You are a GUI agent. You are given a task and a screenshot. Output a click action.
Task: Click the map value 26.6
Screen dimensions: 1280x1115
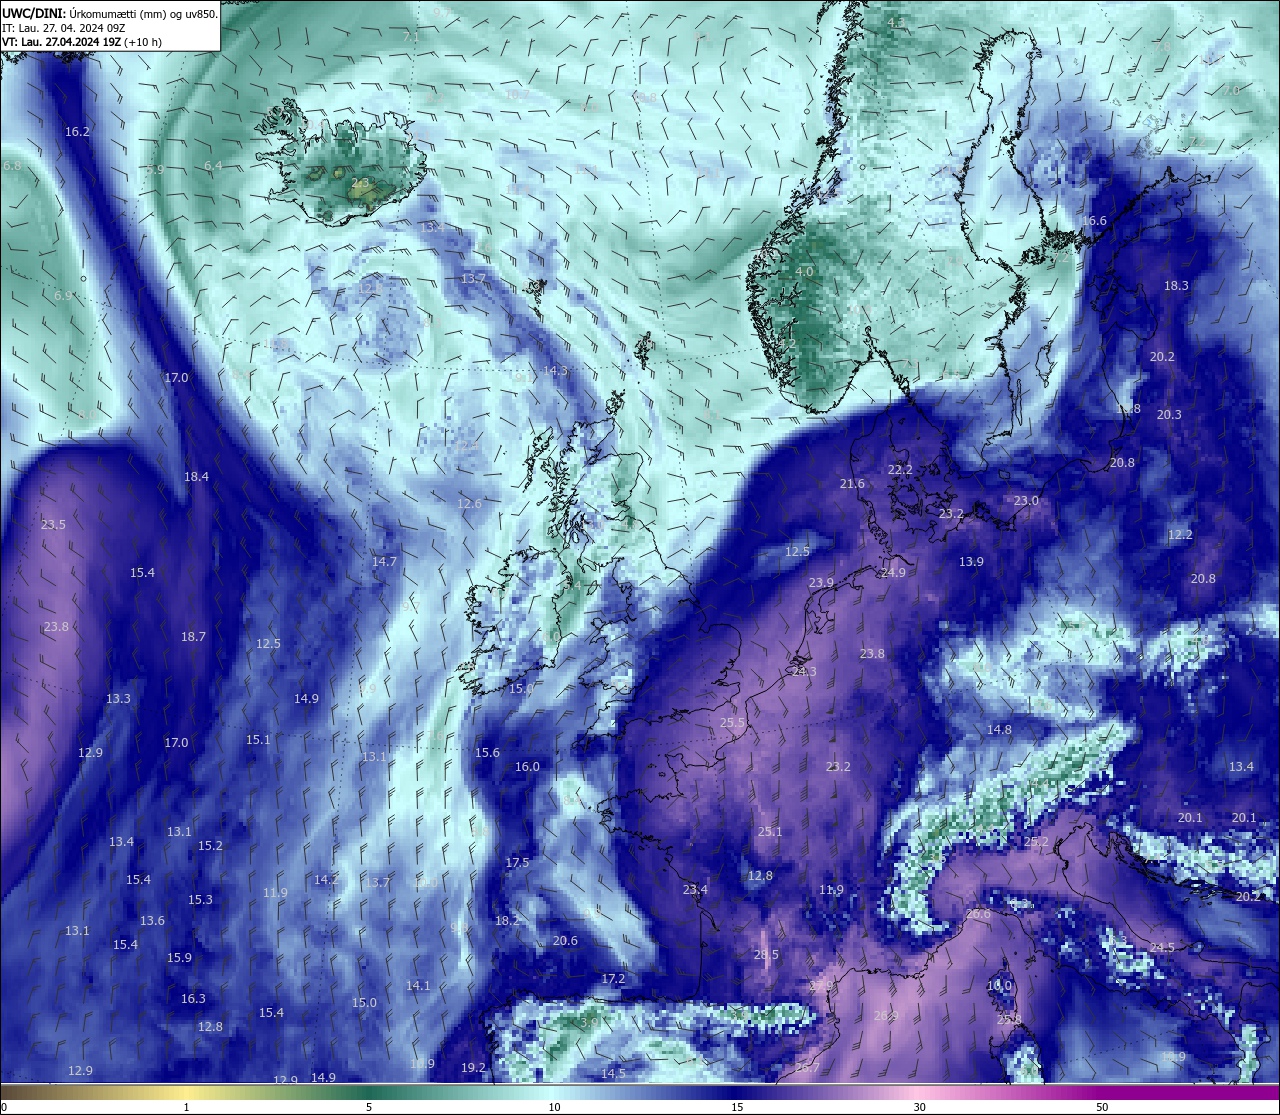[x=978, y=914]
